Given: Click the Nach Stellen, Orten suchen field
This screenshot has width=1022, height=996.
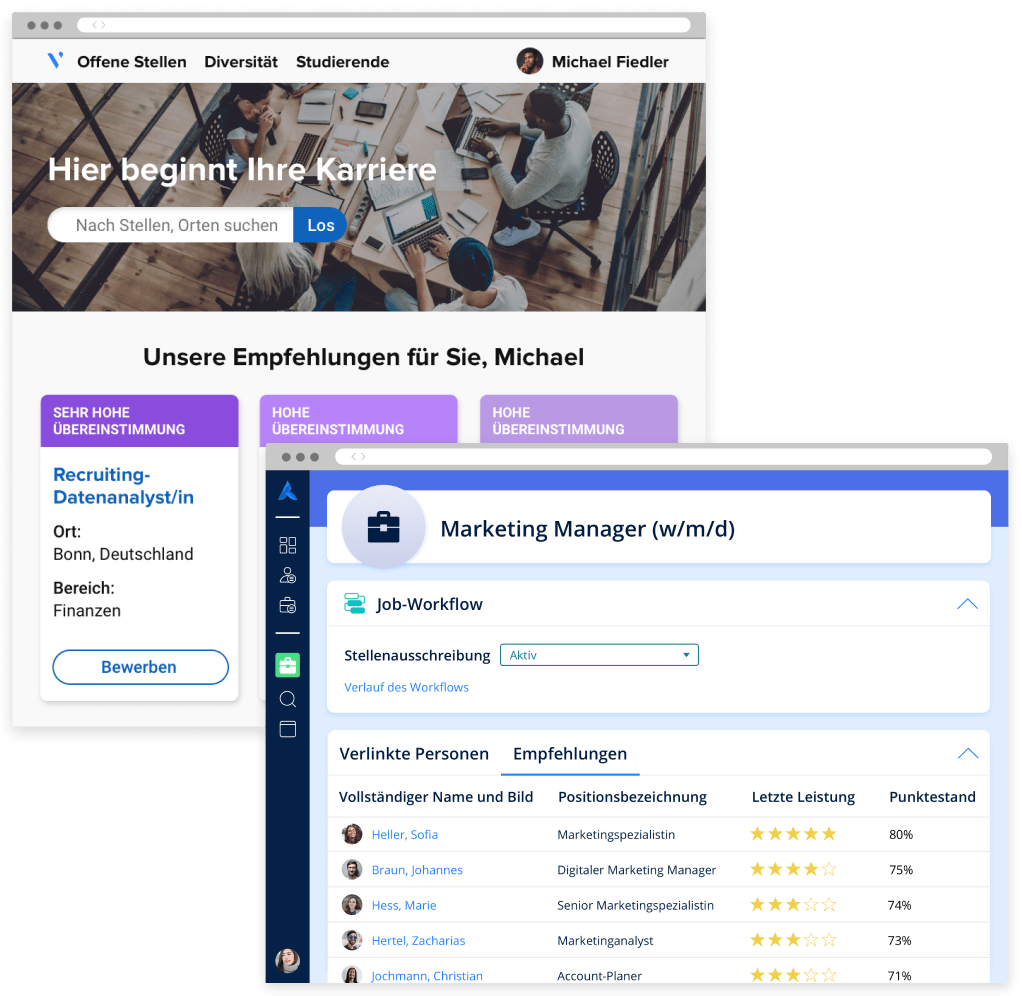Looking at the screenshot, I should point(171,225).
